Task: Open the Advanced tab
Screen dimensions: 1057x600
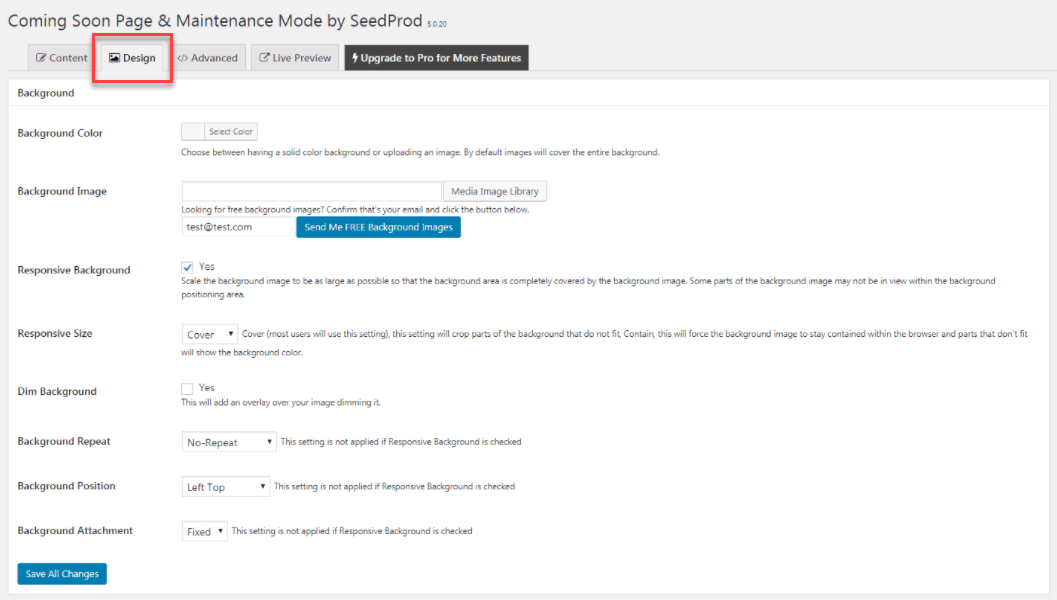Action: point(208,58)
